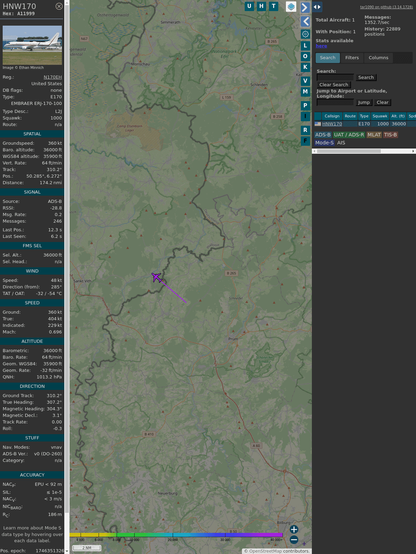Image resolution: width=416 pixels, height=554 pixels.
Task: Switch to the Search tab
Action: [x=328, y=58]
